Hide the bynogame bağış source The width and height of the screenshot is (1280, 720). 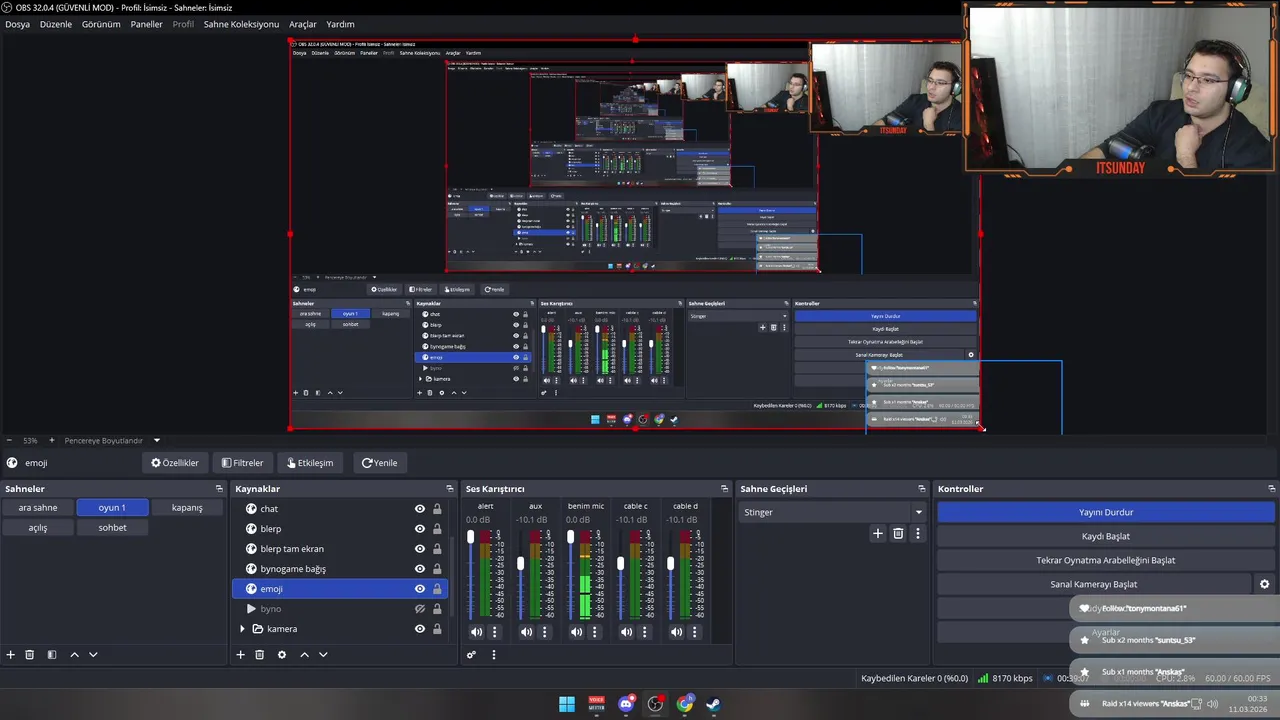(420, 569)
